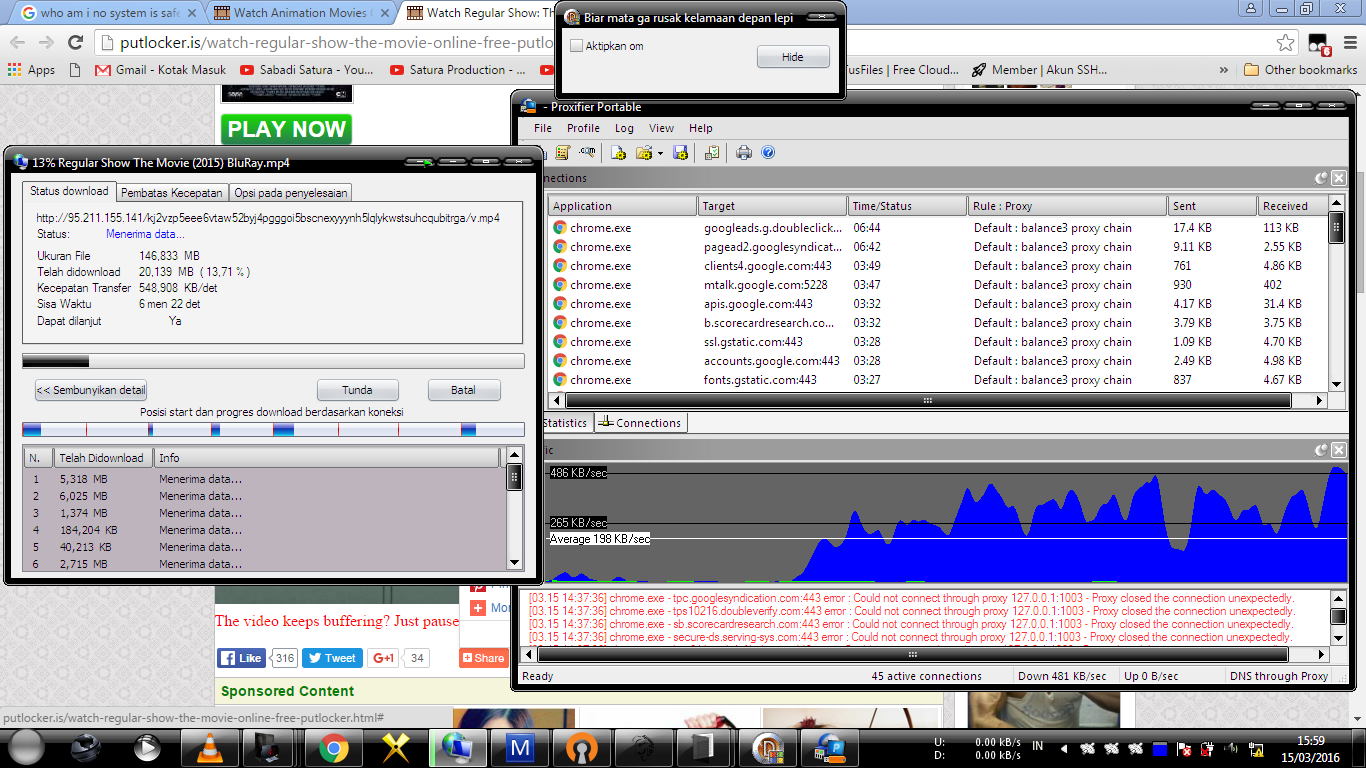The image size is (1366, 768).
Task: Click the blue M application taskbar icon
Action: 520,748
